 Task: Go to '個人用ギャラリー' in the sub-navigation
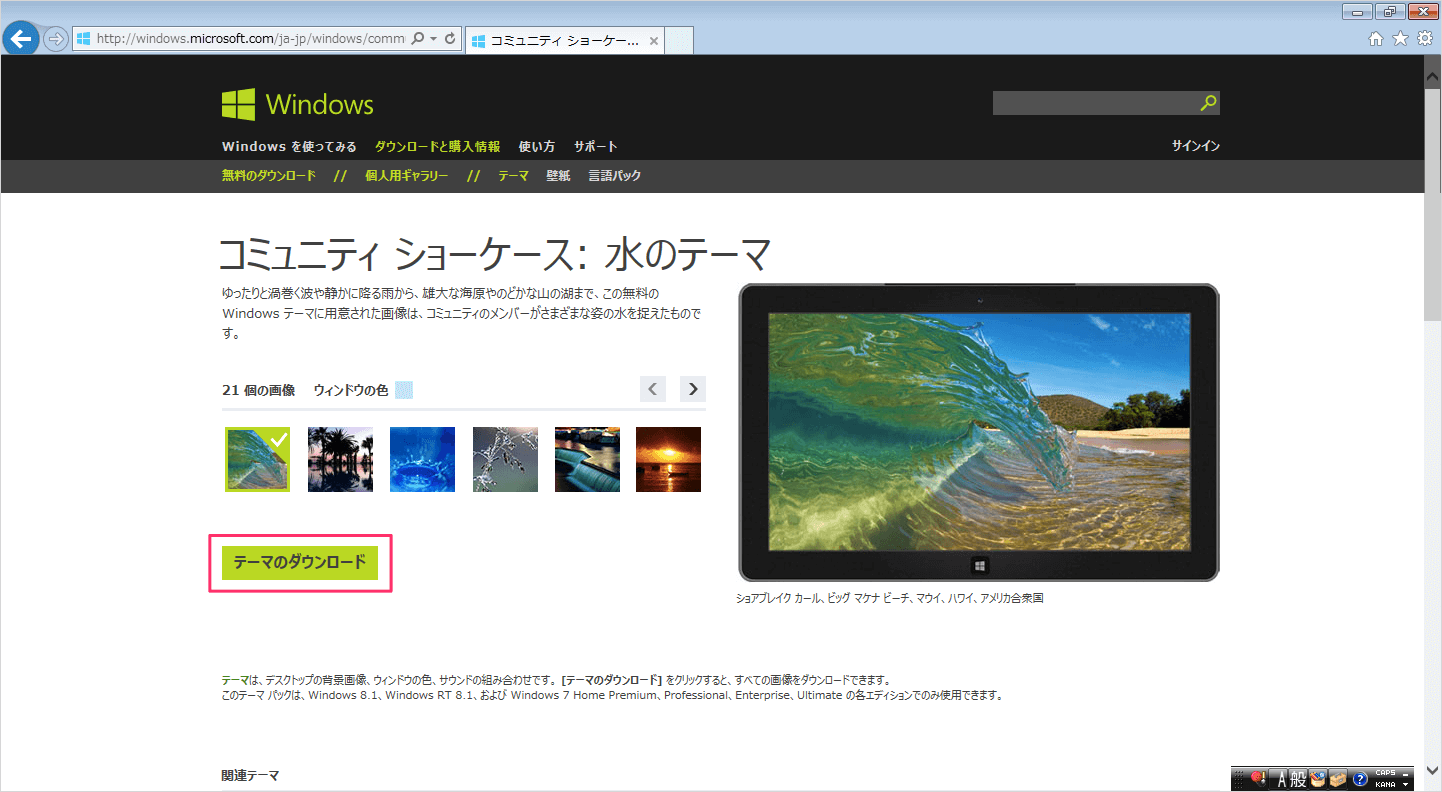click(x=406, y=175)
